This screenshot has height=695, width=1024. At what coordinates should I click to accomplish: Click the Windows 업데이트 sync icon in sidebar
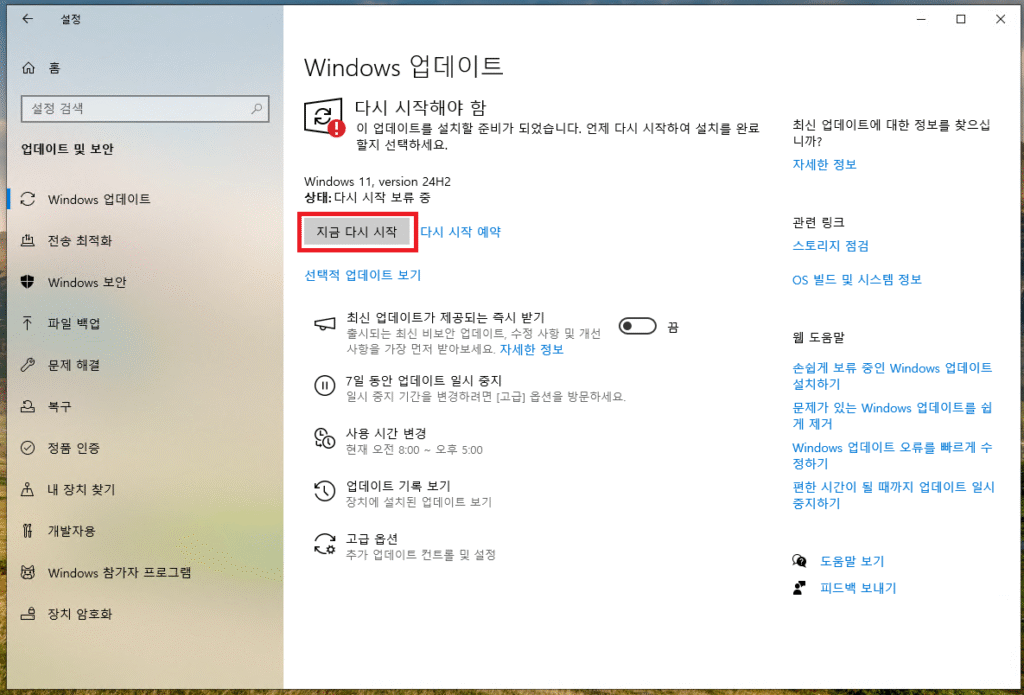(x=27, y=199)
